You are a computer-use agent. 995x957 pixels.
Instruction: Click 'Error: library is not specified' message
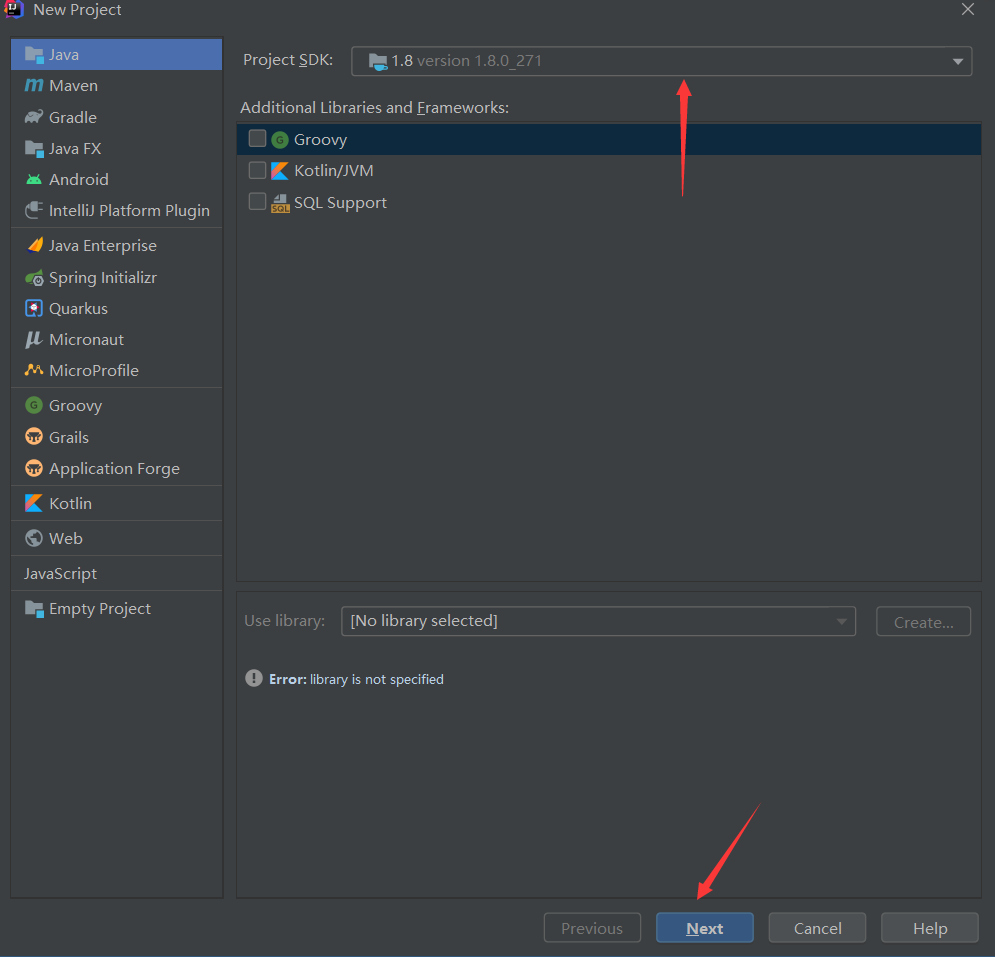[x=356, y=679]
